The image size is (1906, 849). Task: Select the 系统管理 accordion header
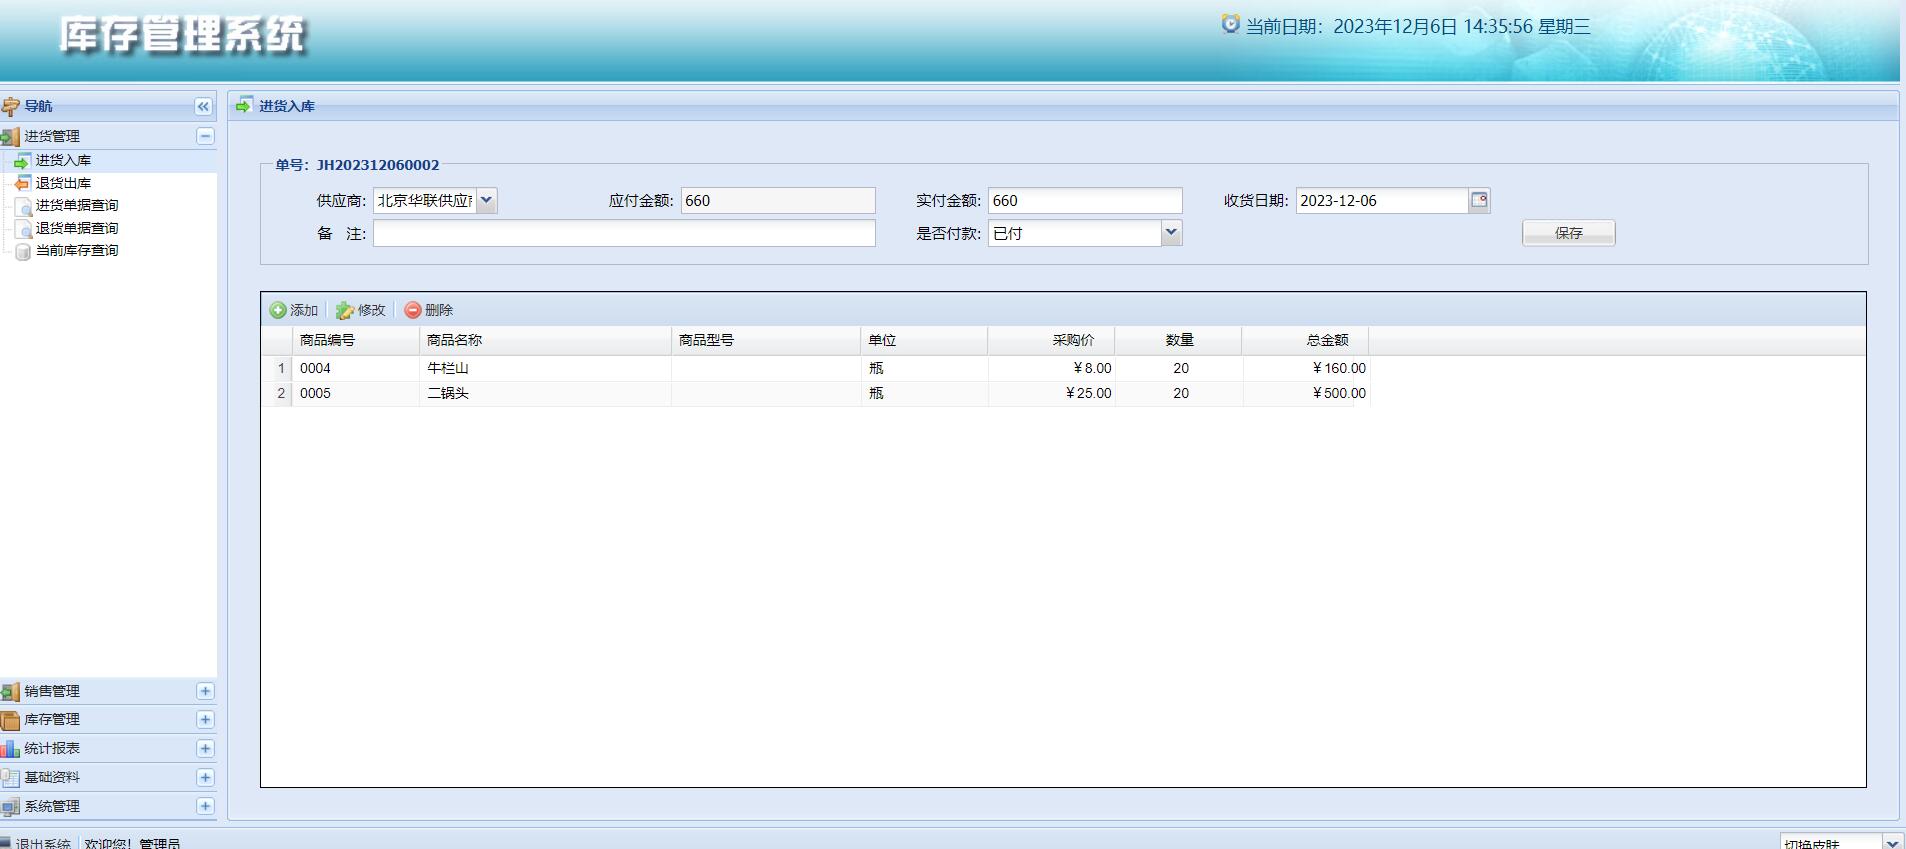tap(108, 806)
